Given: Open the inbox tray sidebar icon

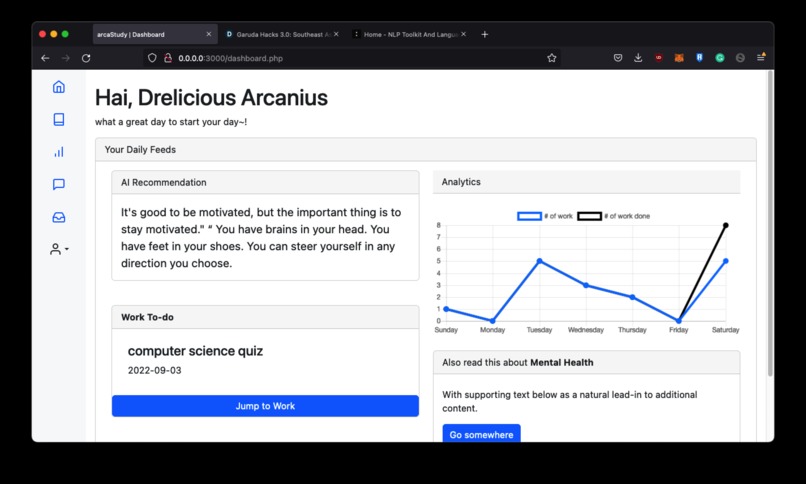Looking at the screenshot, I should (59, 217).
